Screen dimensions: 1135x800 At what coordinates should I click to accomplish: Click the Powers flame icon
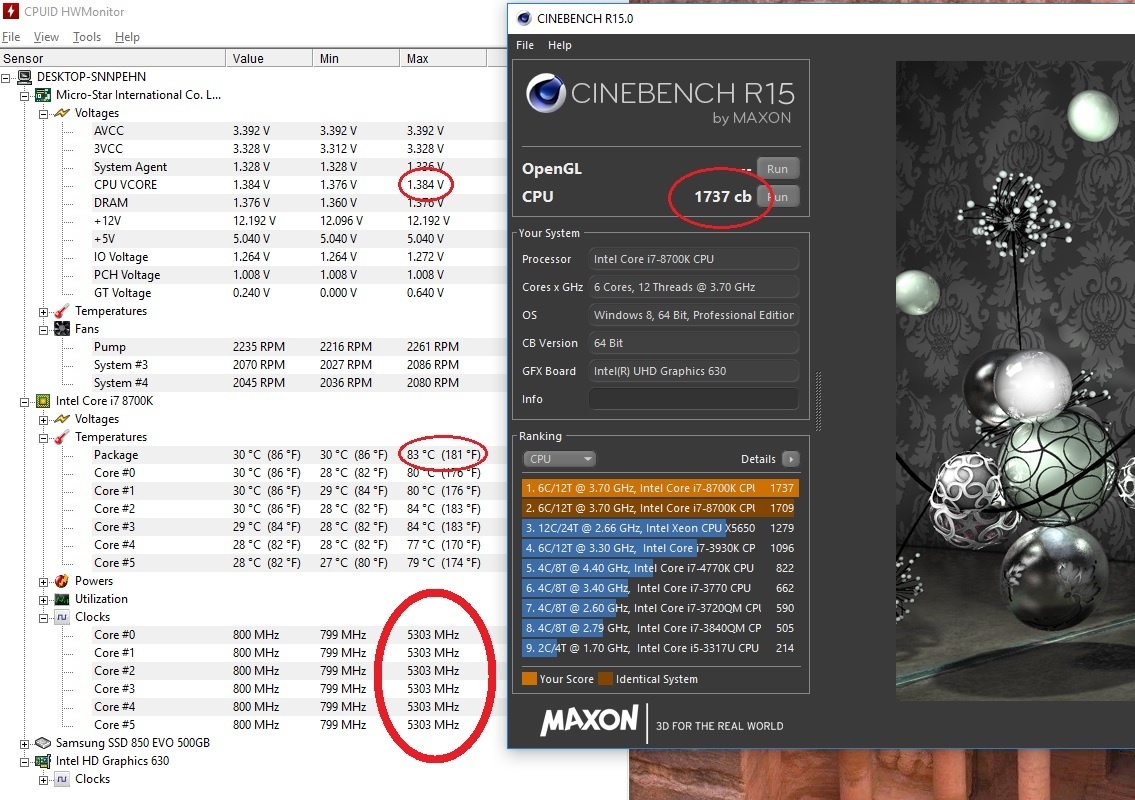pos(62,581)
